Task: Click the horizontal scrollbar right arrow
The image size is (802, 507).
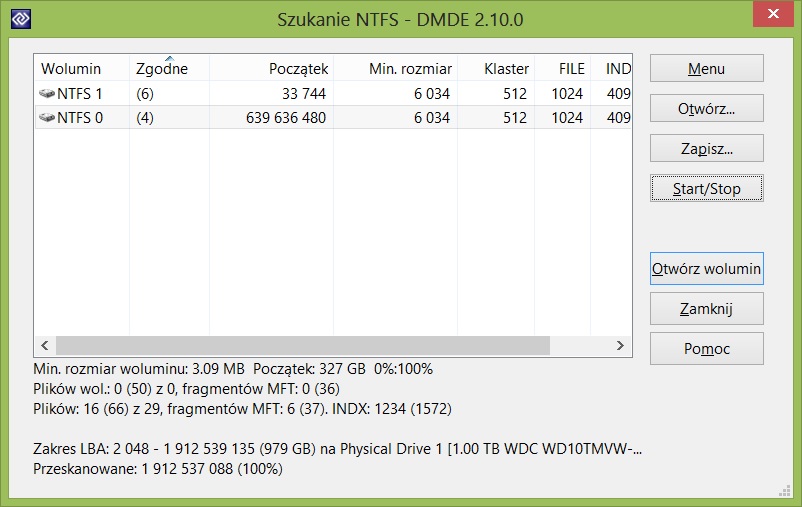Action: click(620, 345)
